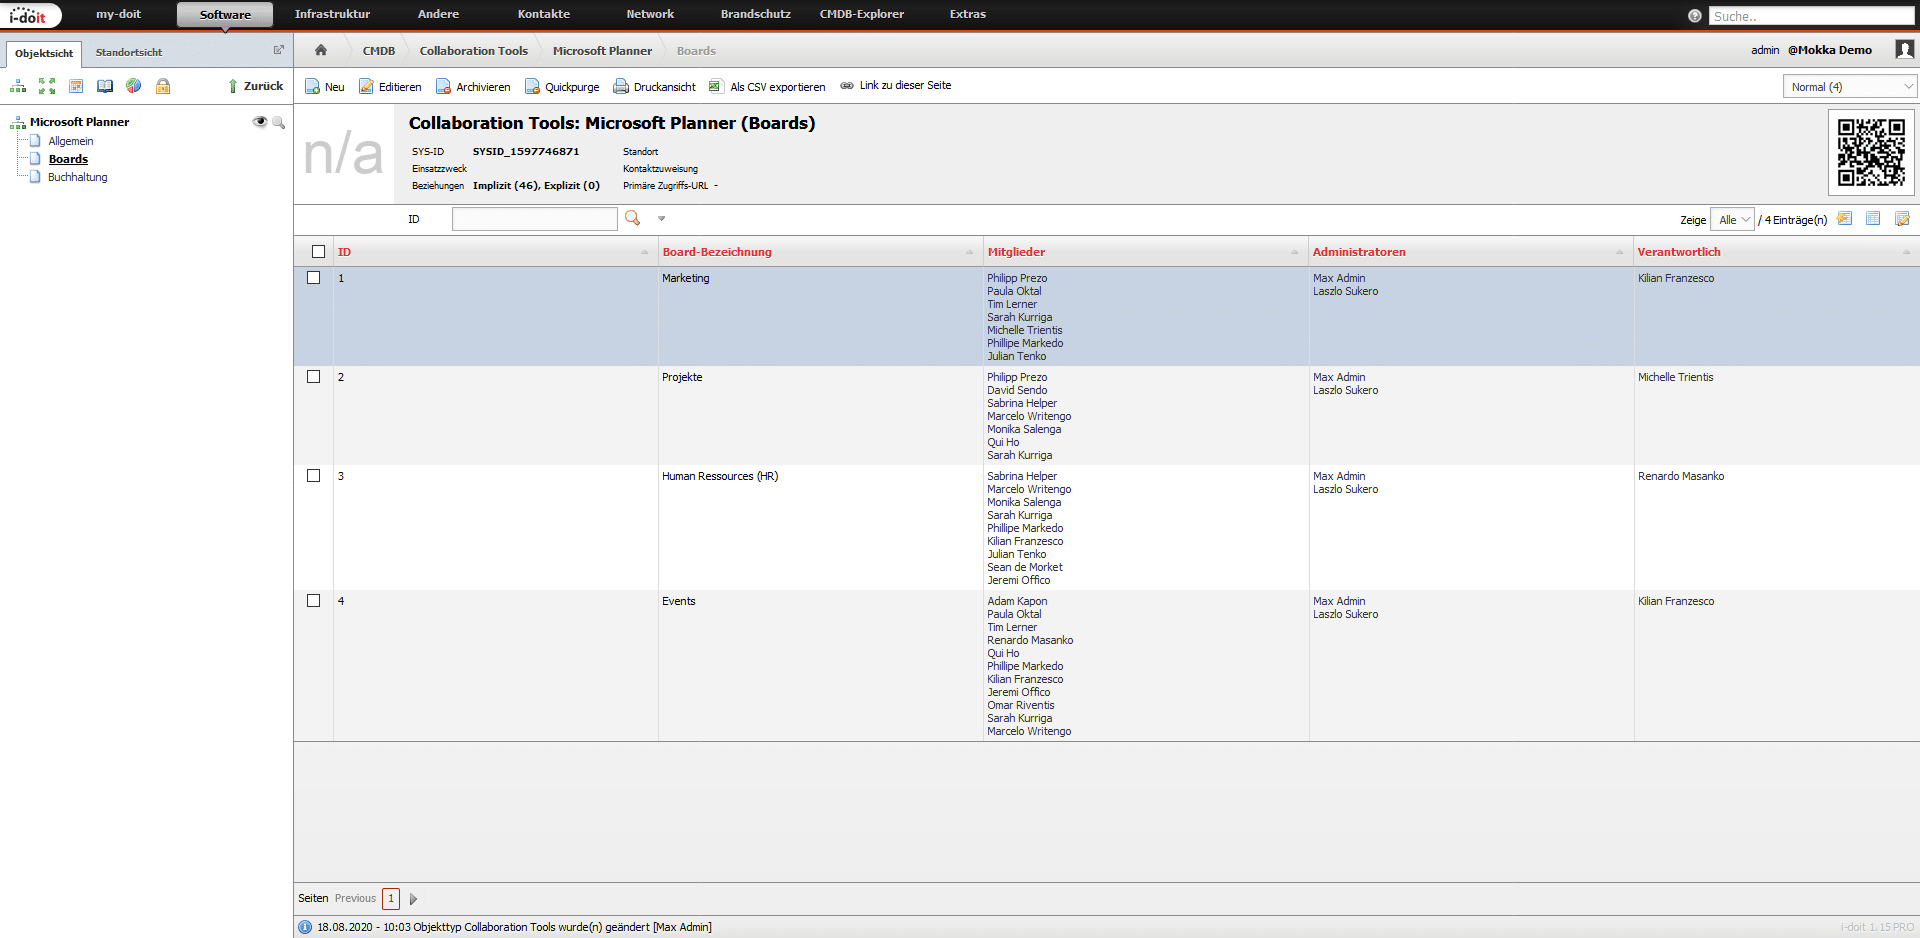This screenshot has height=938, width=1920.
Task: Click Link zu dieser Seite
Action: click(896, 86)
